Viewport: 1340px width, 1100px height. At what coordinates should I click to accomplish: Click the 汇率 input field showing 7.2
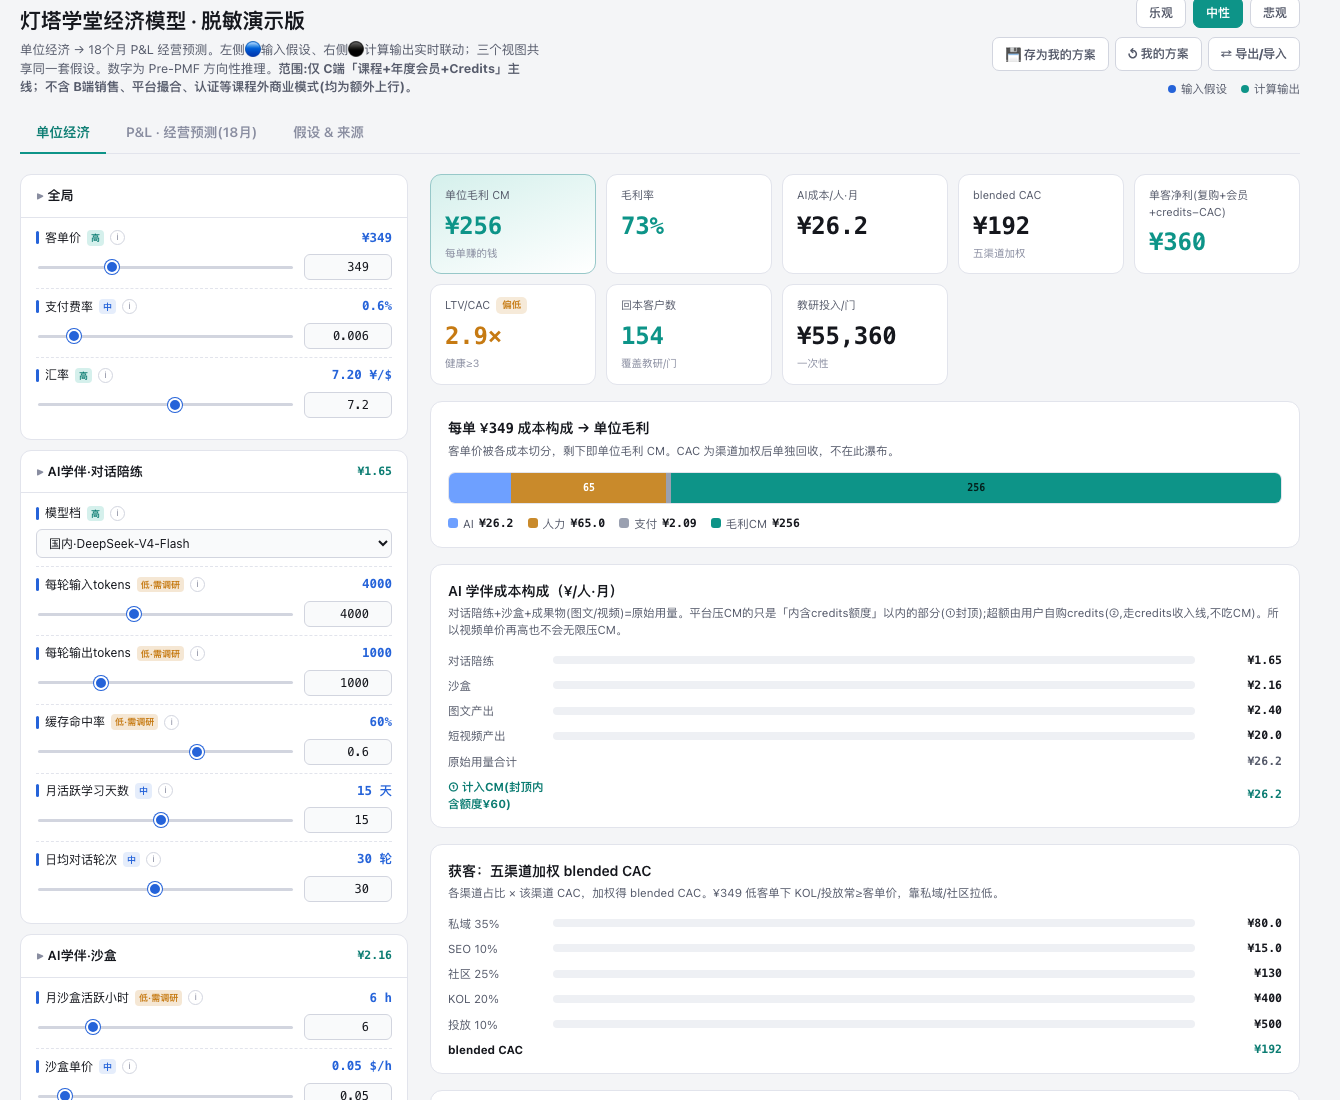[x=348, y=405]
